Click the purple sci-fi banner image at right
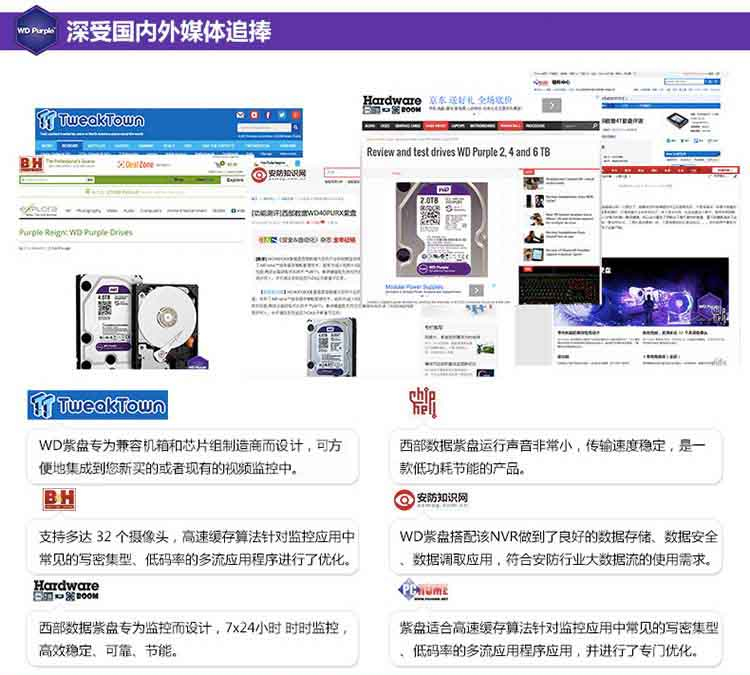 tap(641, 292)
